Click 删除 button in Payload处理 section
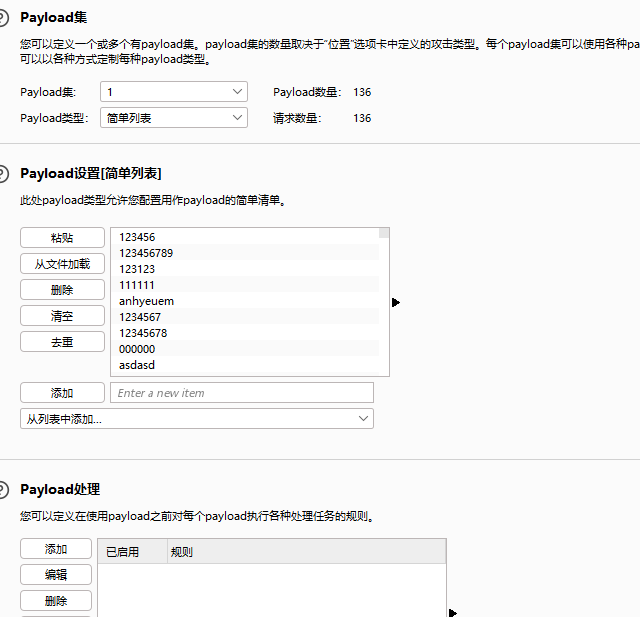The height and width of the screenshot is (617, 640). tap(56, 601)
